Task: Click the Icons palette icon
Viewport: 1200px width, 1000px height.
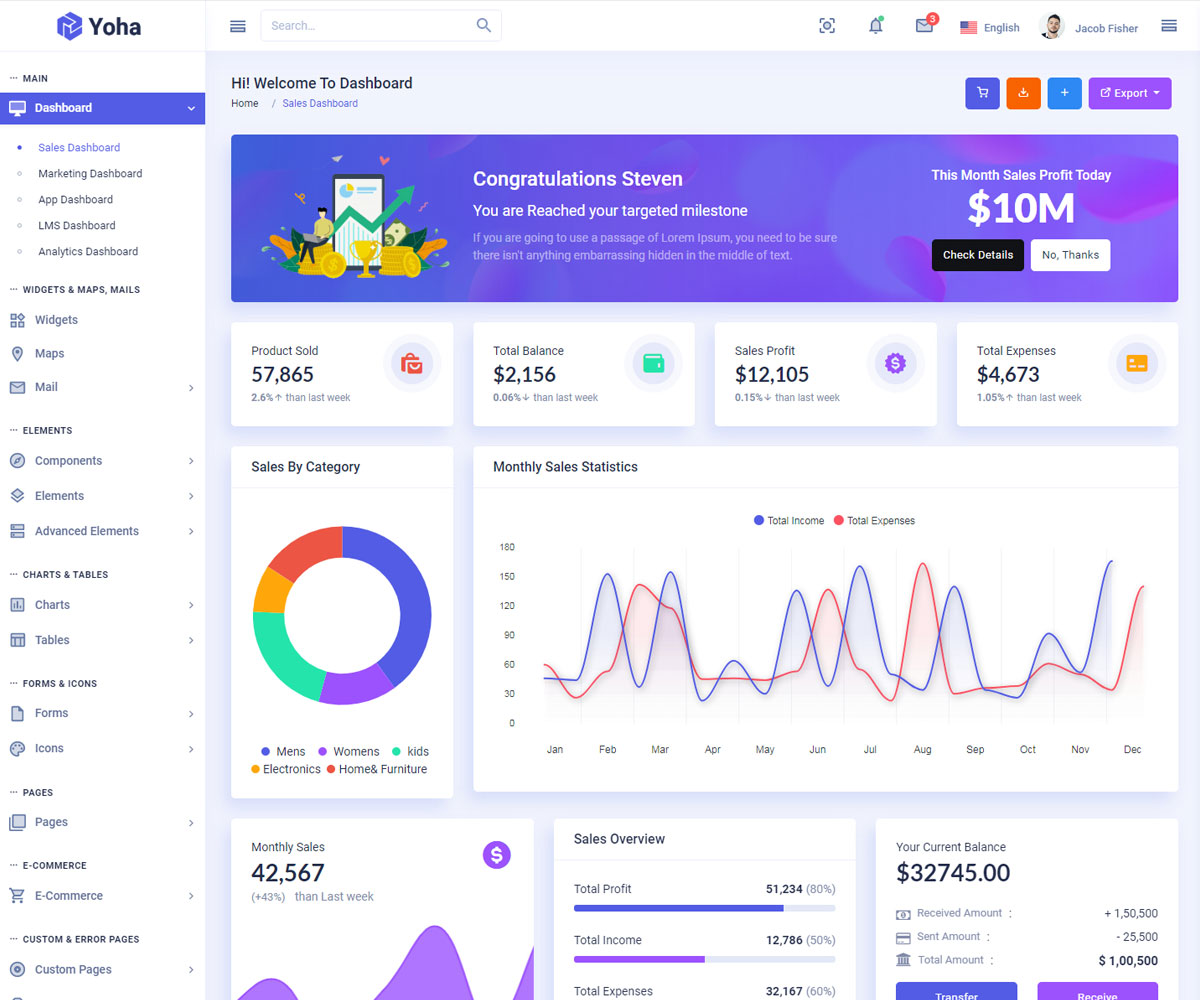Action: coord(17,749)
